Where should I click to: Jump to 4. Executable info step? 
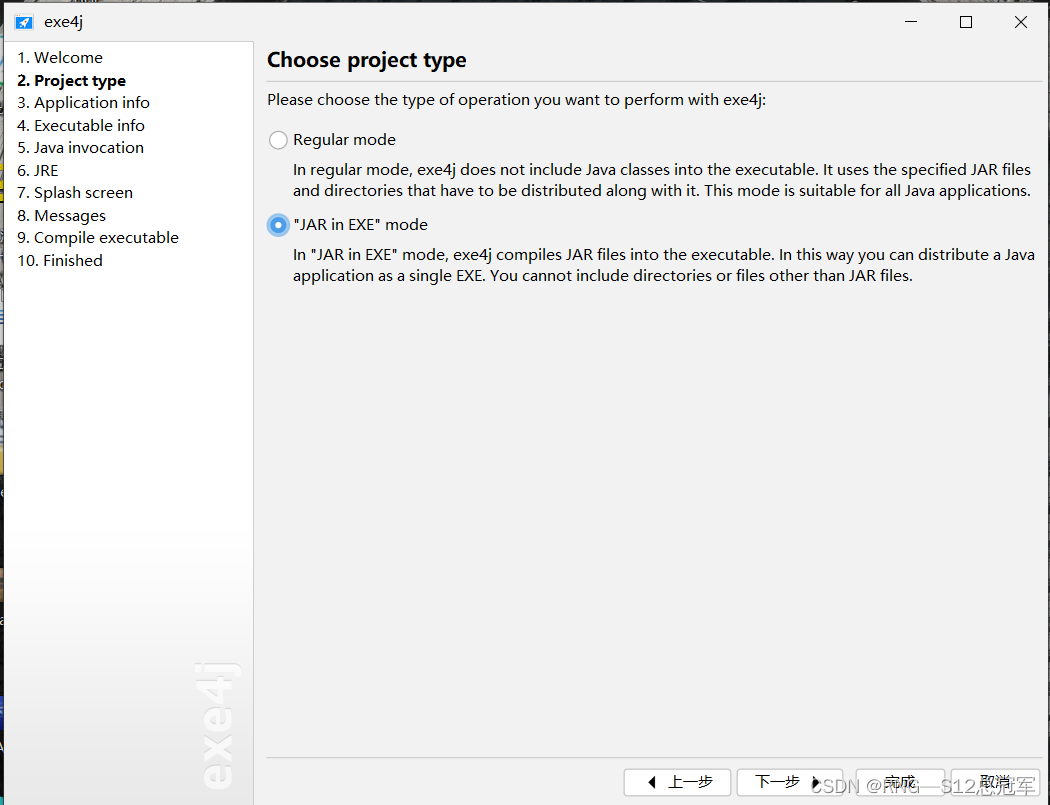pyautogui.click(x=80, y=125)
